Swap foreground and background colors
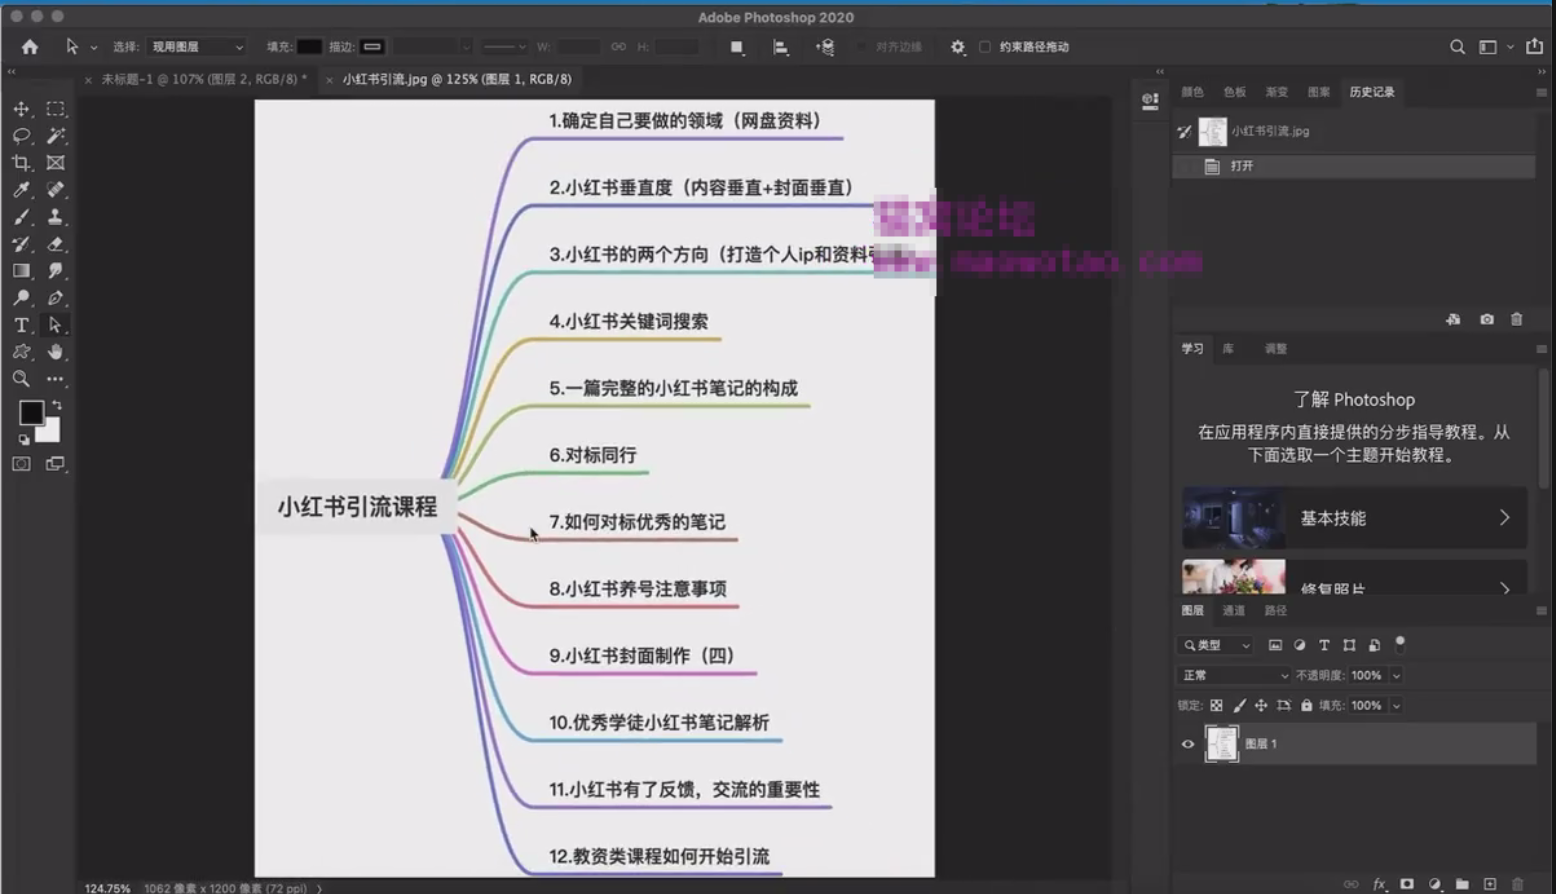This screenshot has height=894, width=1556. [57, 405]
